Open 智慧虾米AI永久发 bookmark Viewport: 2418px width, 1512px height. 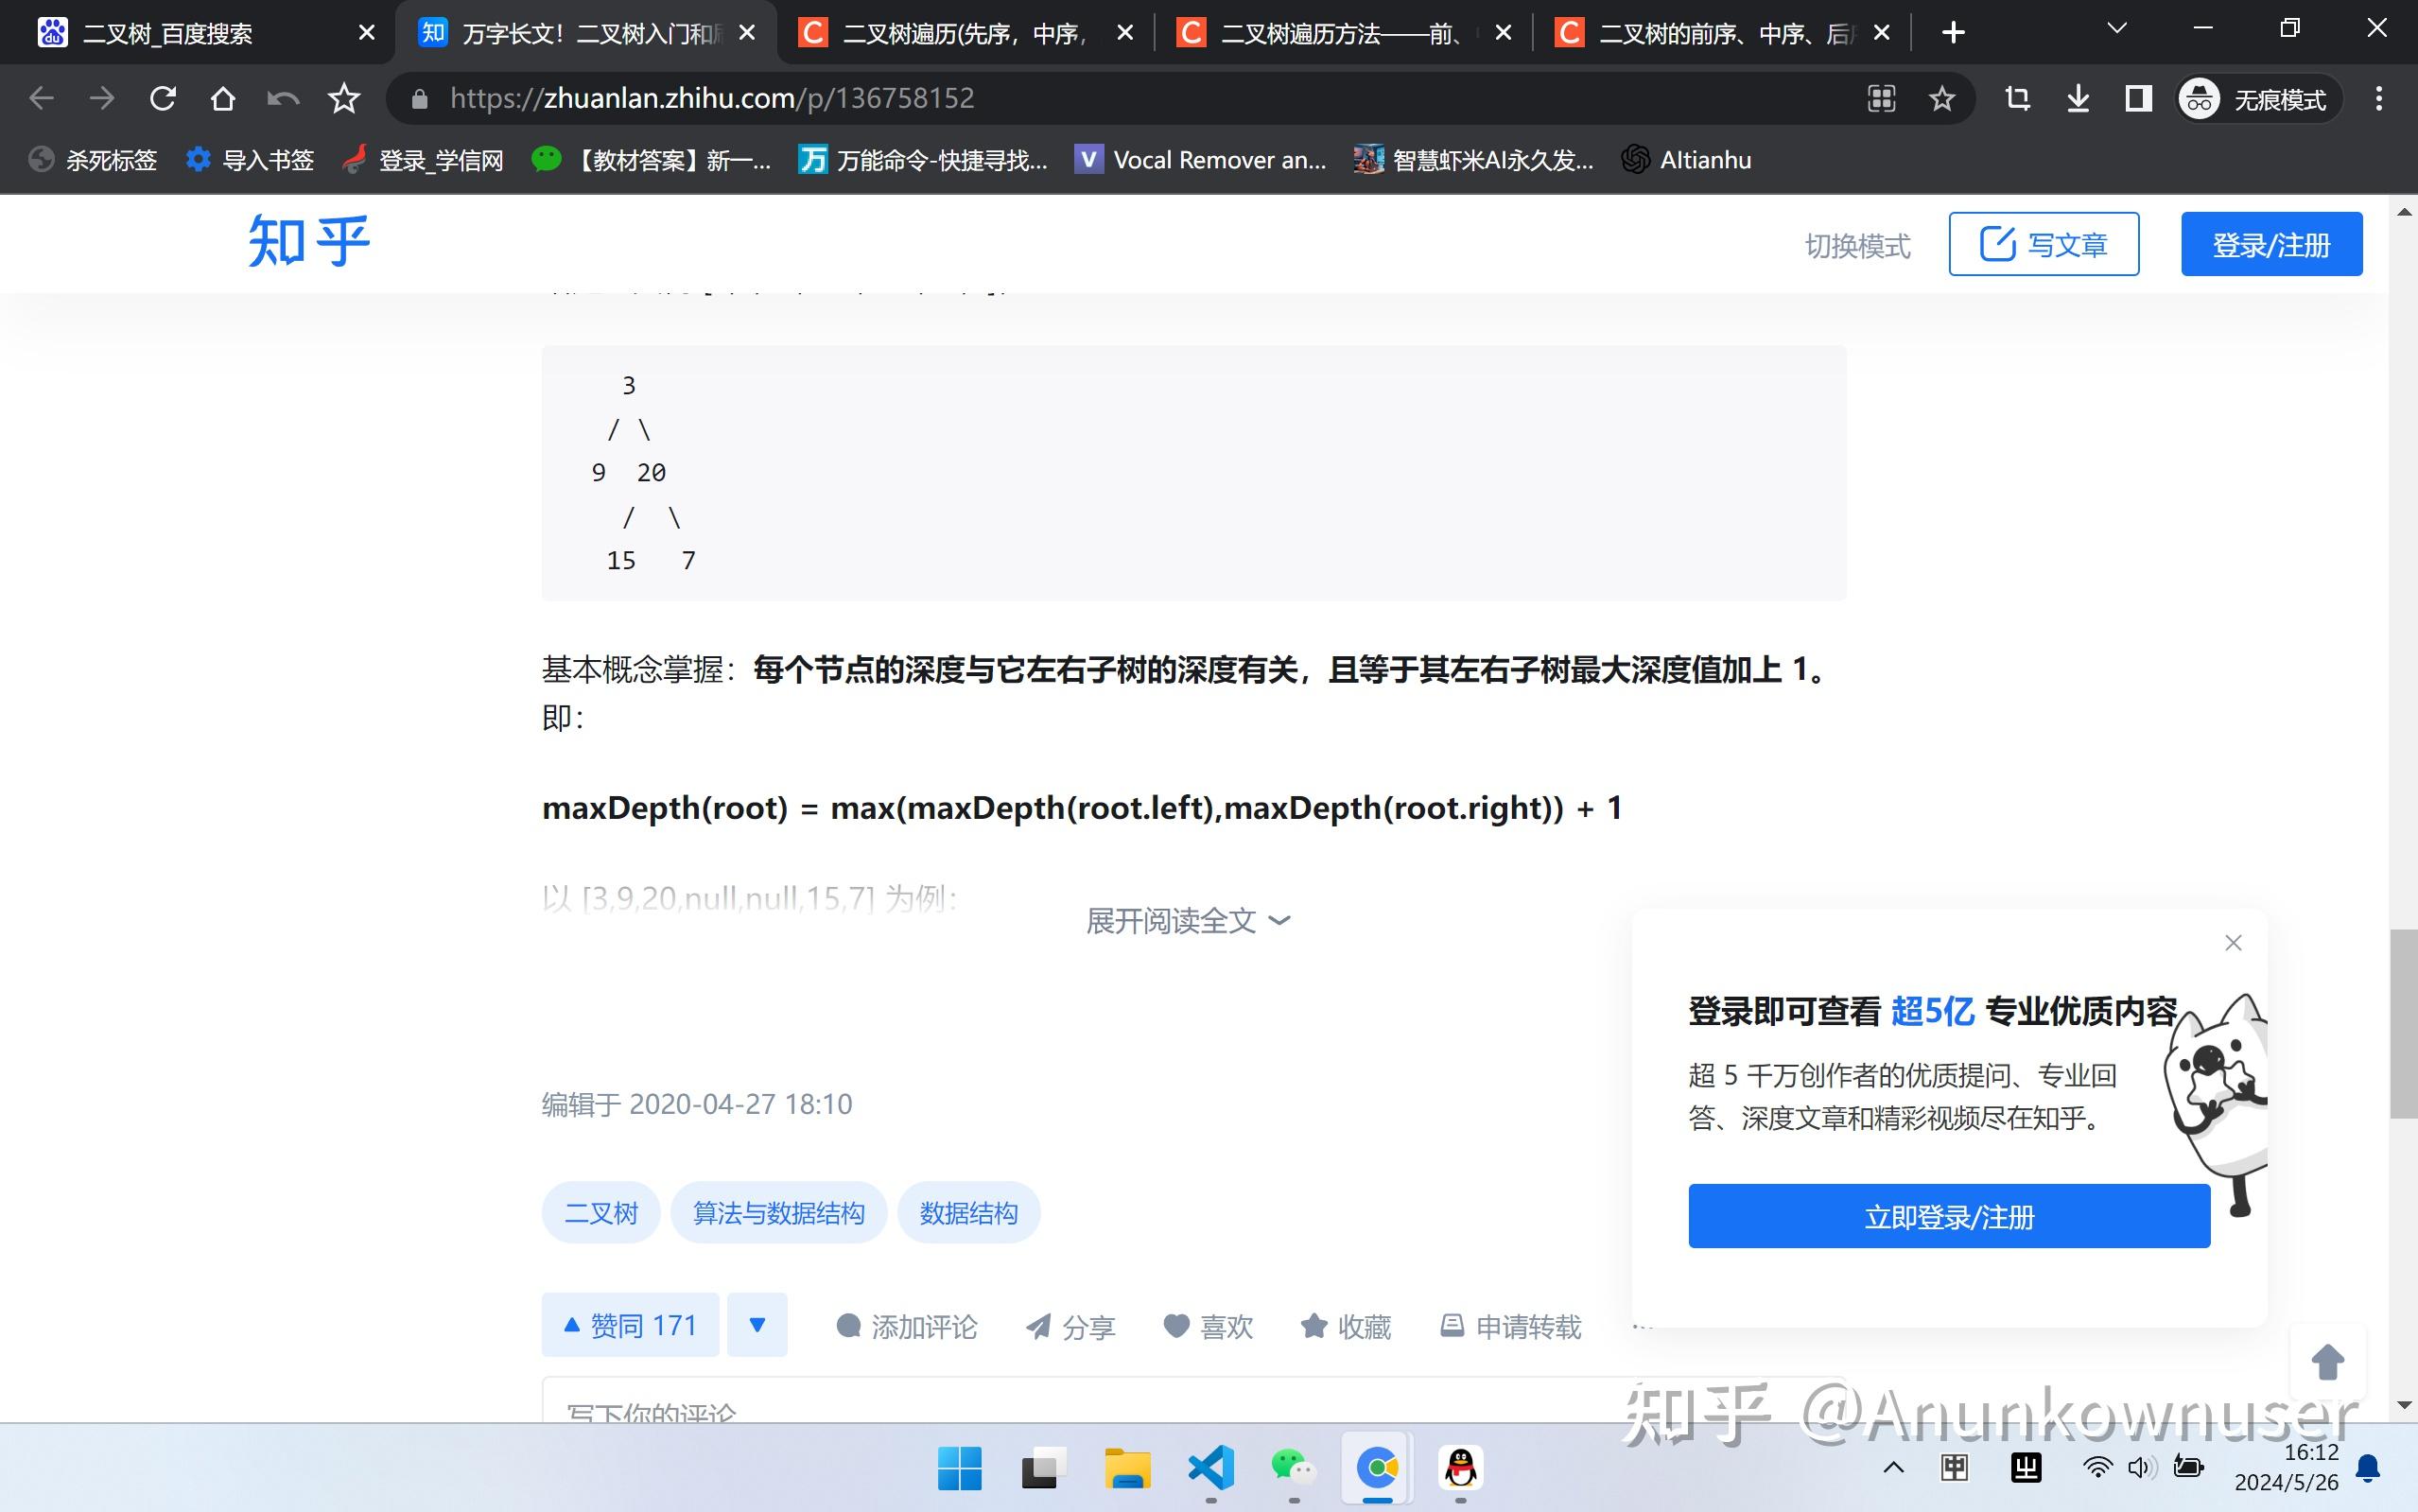(1474, 160)
